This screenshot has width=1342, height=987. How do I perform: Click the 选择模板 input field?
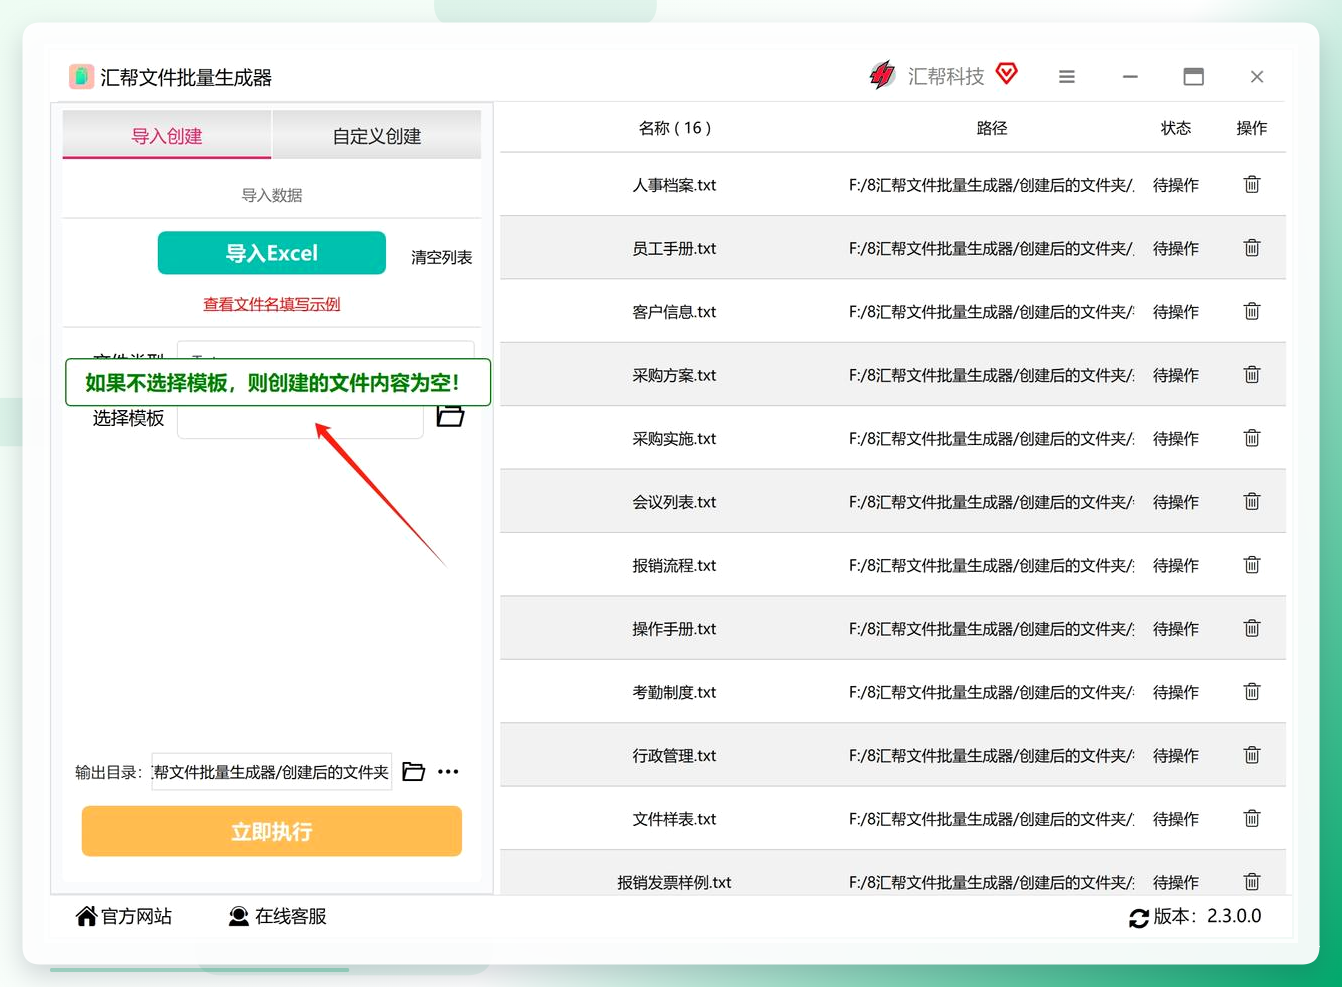click(x=300, y=421)
